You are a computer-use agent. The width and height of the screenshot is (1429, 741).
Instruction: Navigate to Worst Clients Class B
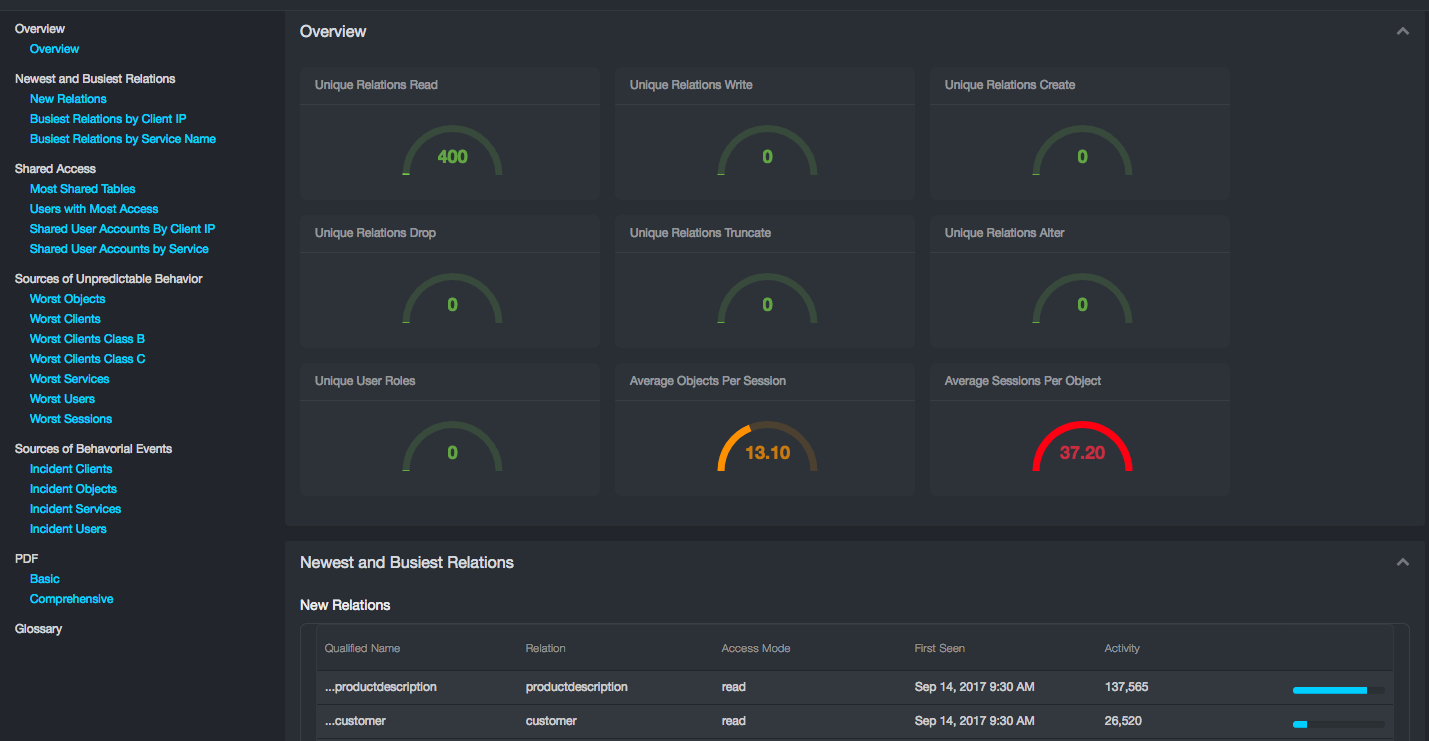click(87, 339)
